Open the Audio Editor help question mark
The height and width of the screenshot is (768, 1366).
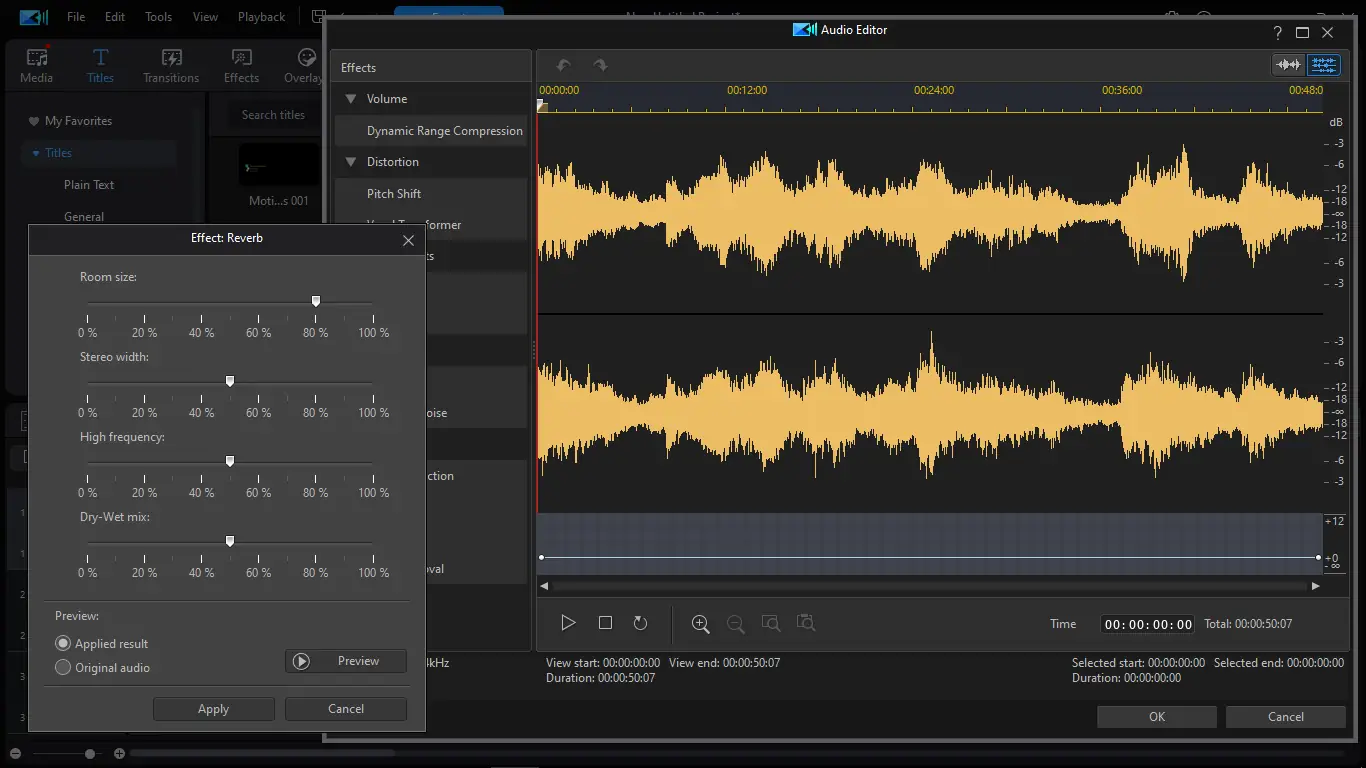tap(1277, 32)
